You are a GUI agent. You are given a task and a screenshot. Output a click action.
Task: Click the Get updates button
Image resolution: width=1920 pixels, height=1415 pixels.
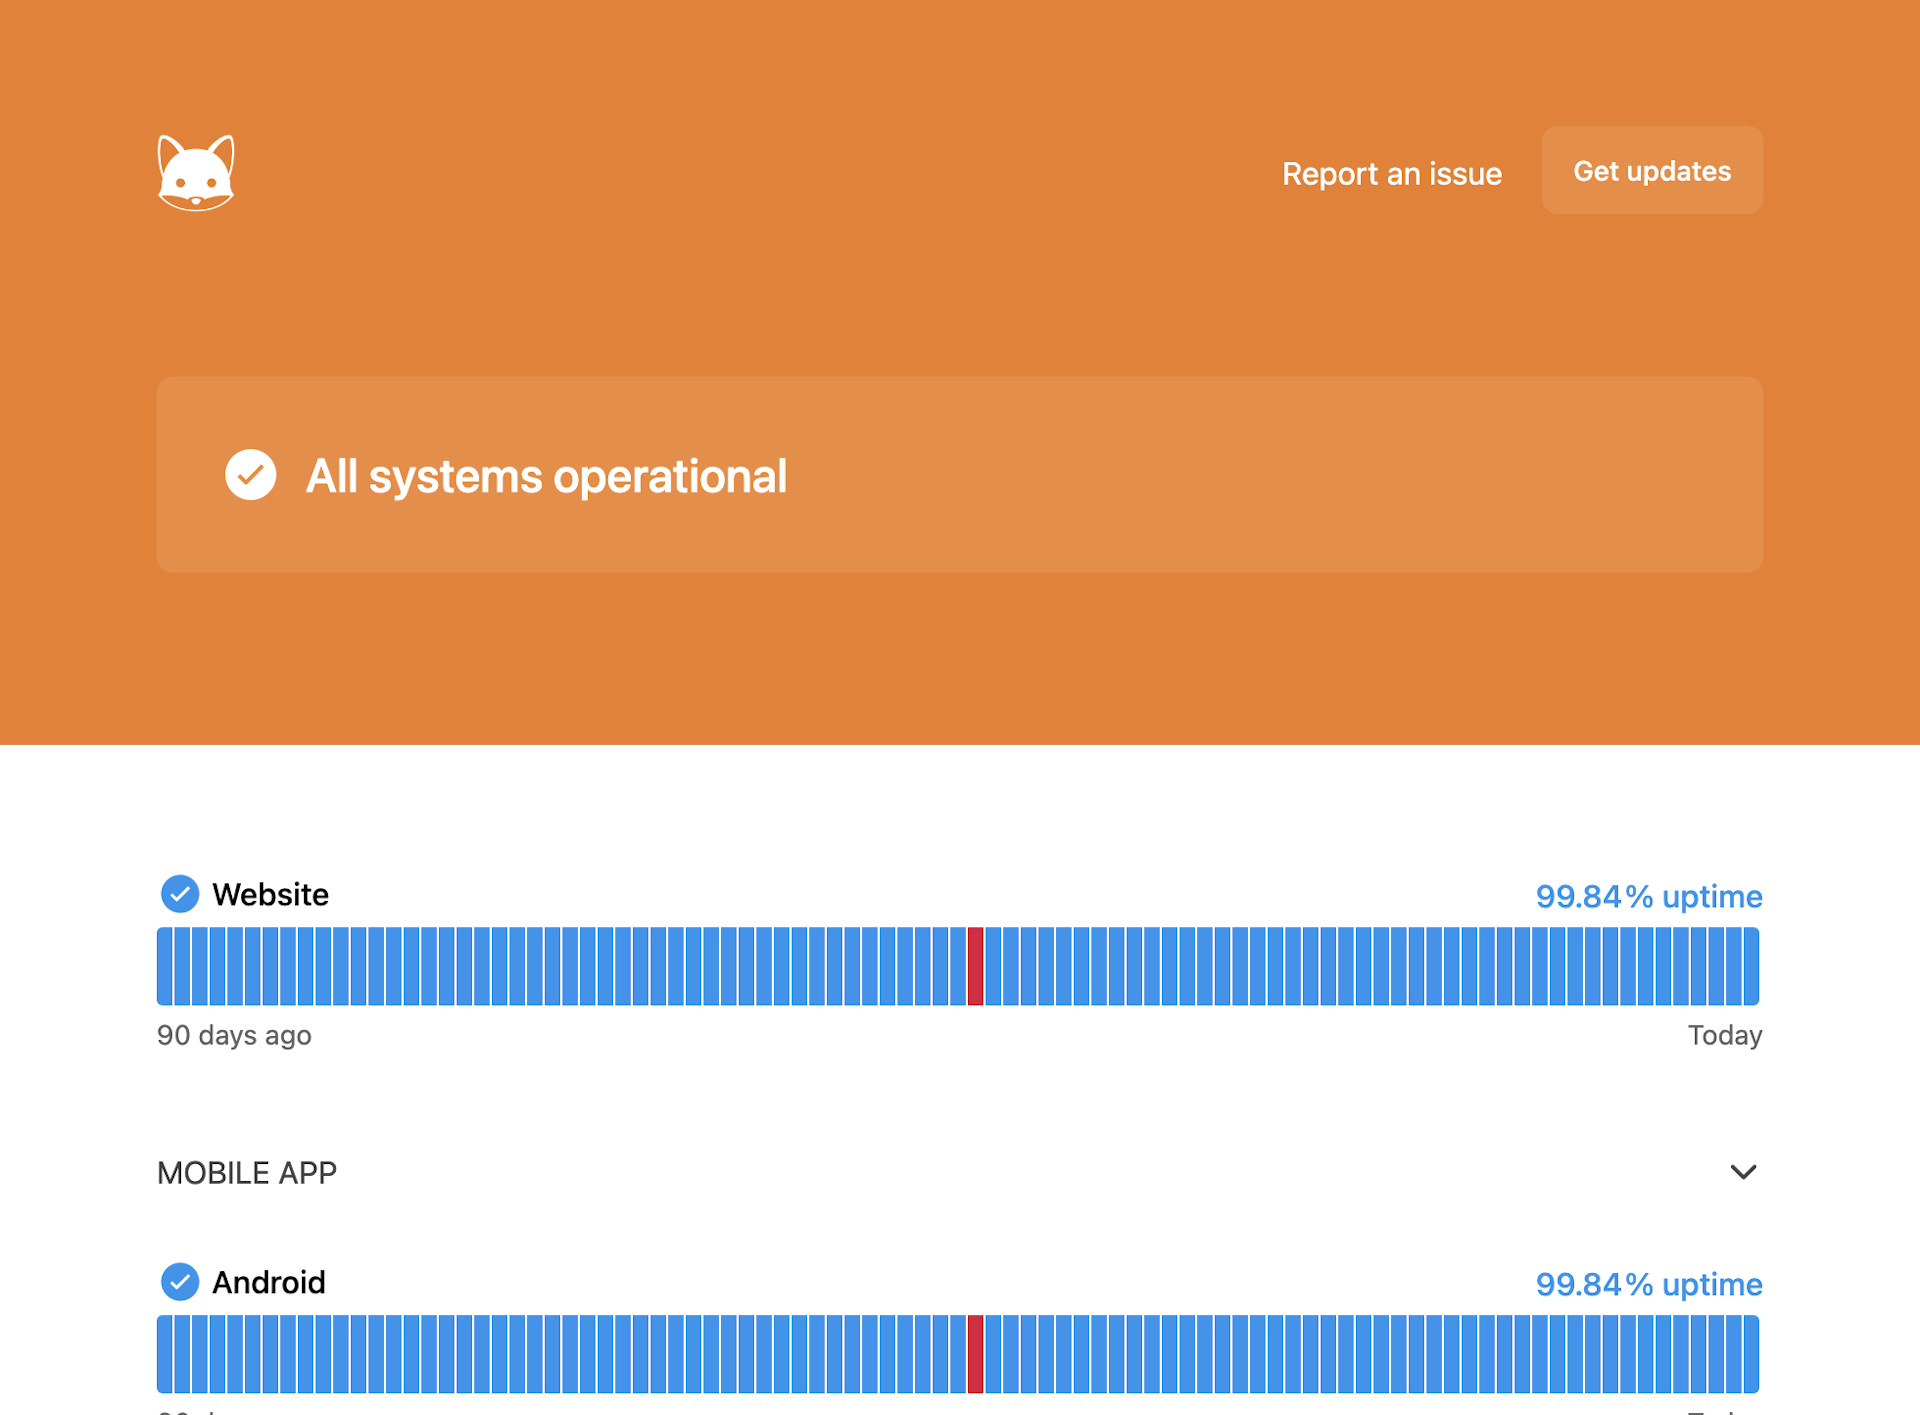(x=1652, y=170)
